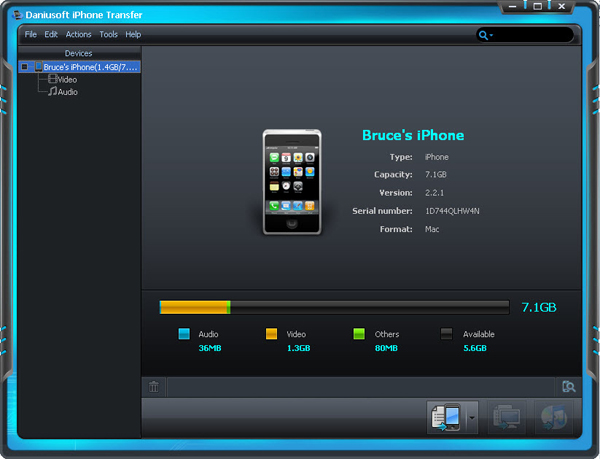This screenshot has width=600, height=459.
Task: Click the export to computer icon
Action: (x=506, y=417)
